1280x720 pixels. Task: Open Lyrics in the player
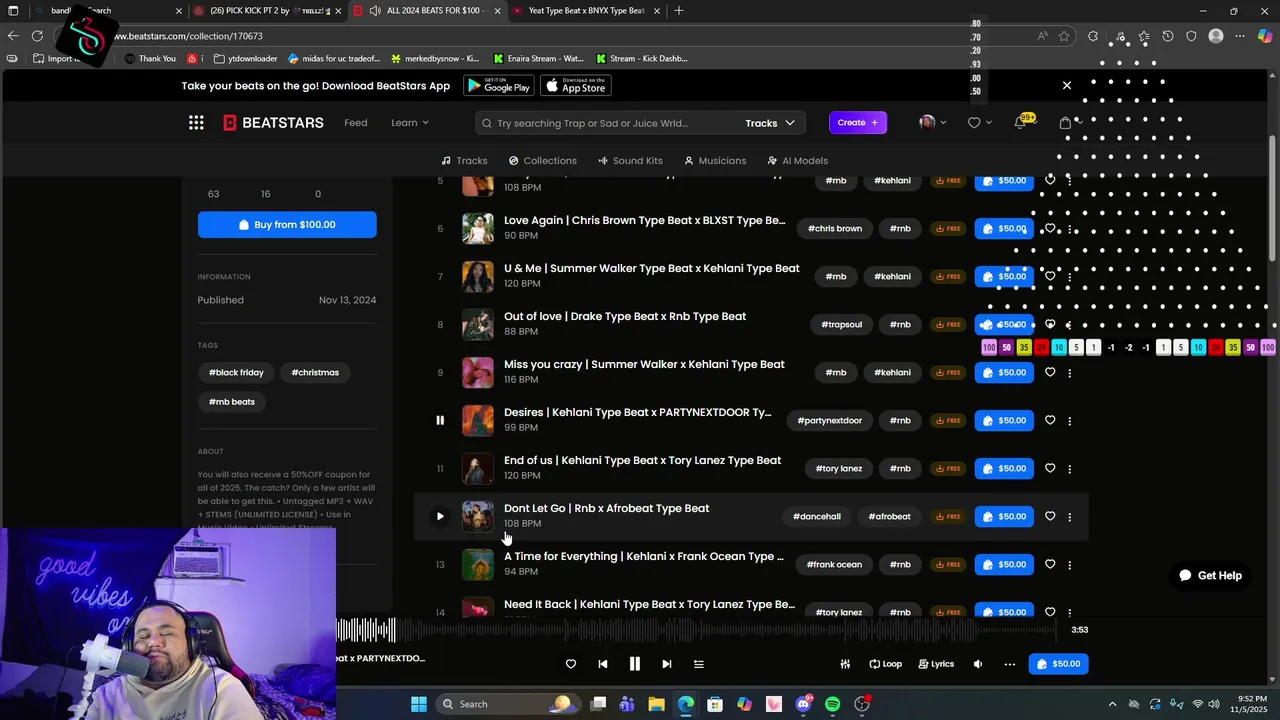[936, 664]
